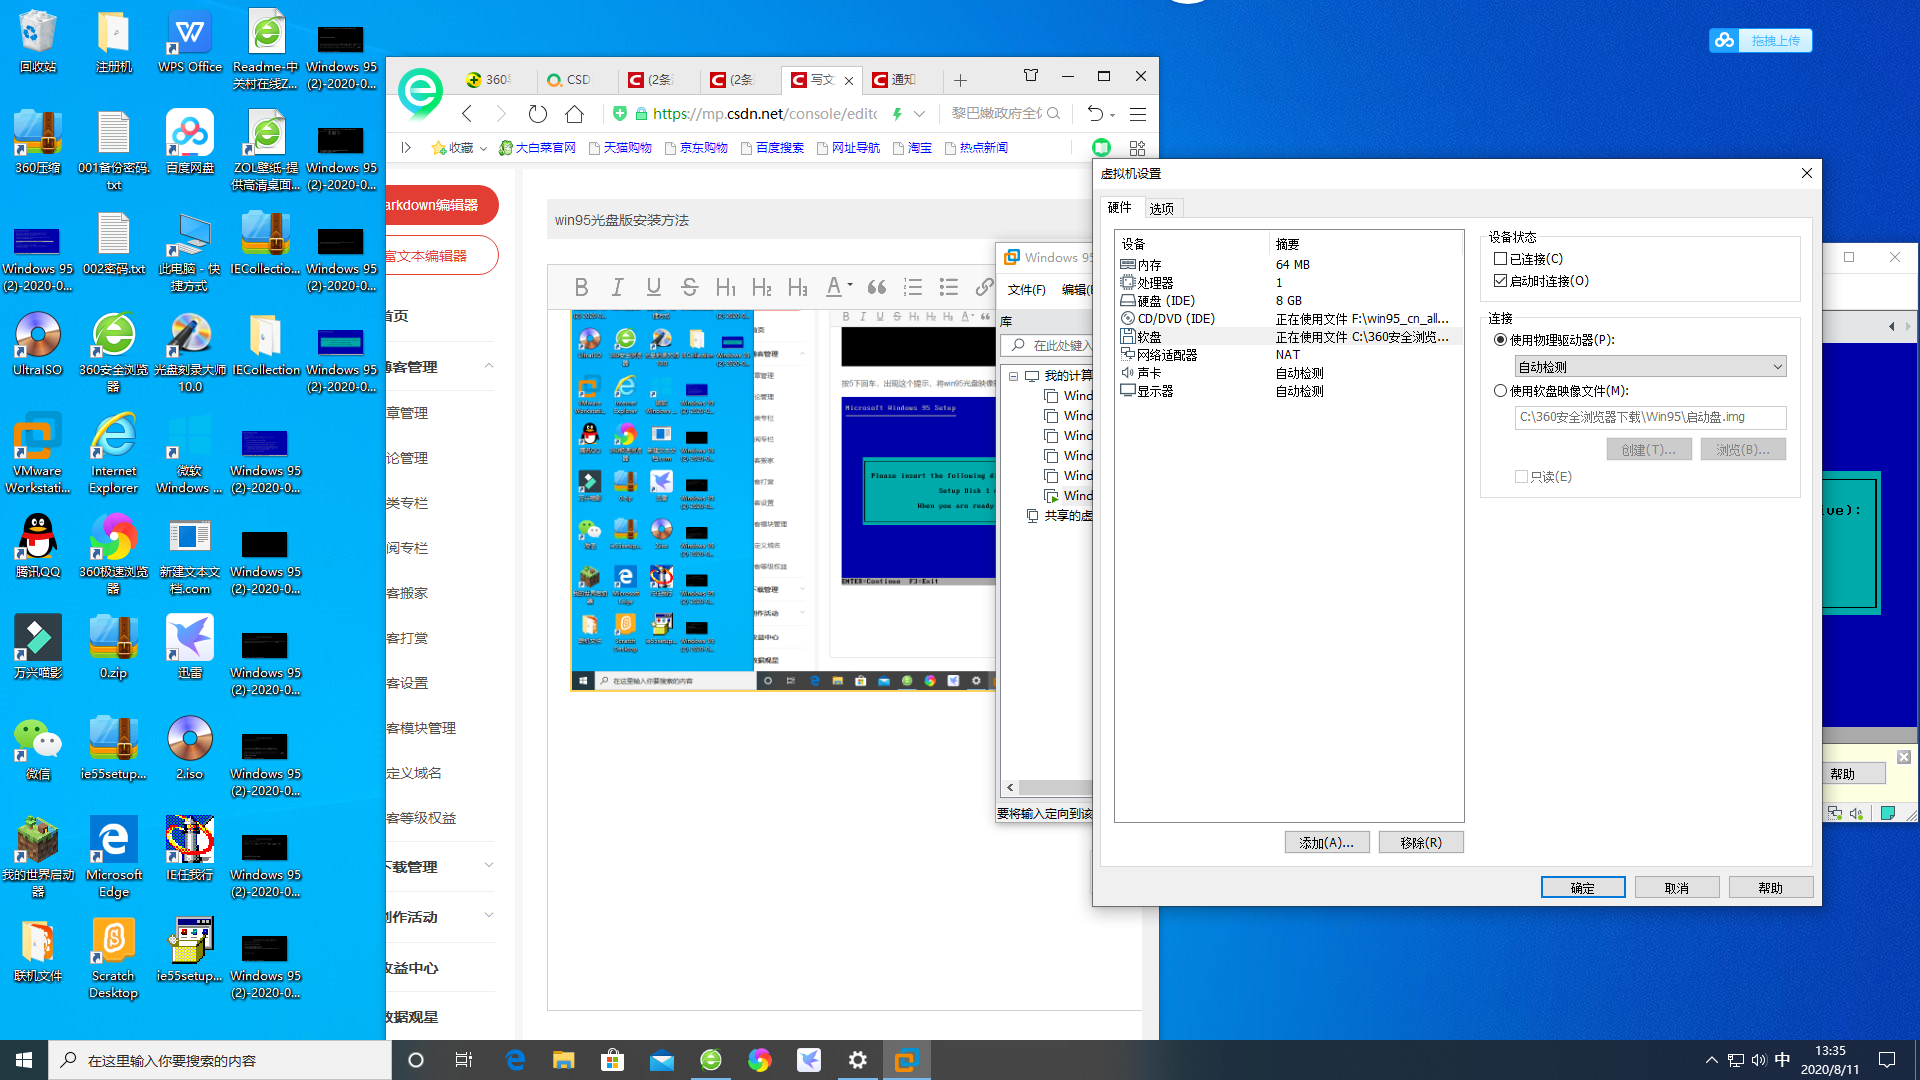Image resolution: width=1920 pixels, height=1080 pixels.
Task: Check the 只读 option for the floppy image
Action: [1521, 476]
